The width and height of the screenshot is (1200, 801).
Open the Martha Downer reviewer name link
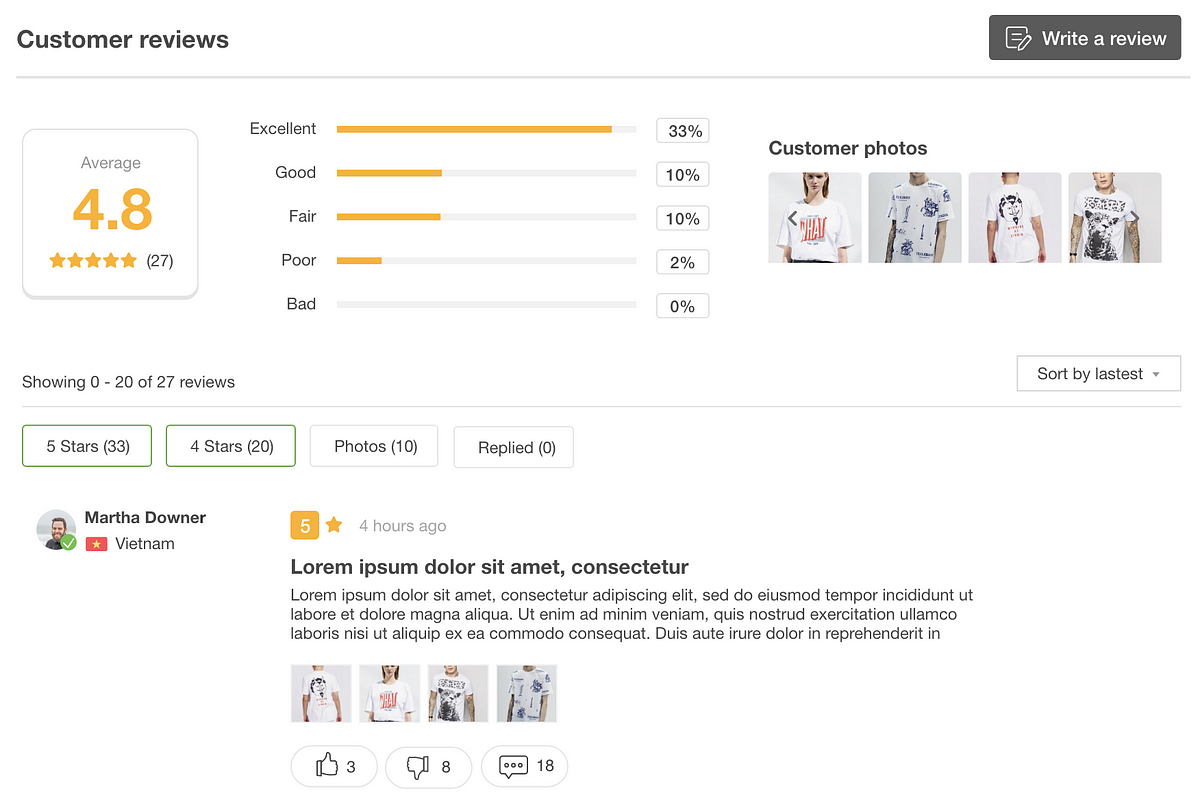click(145, 517)
